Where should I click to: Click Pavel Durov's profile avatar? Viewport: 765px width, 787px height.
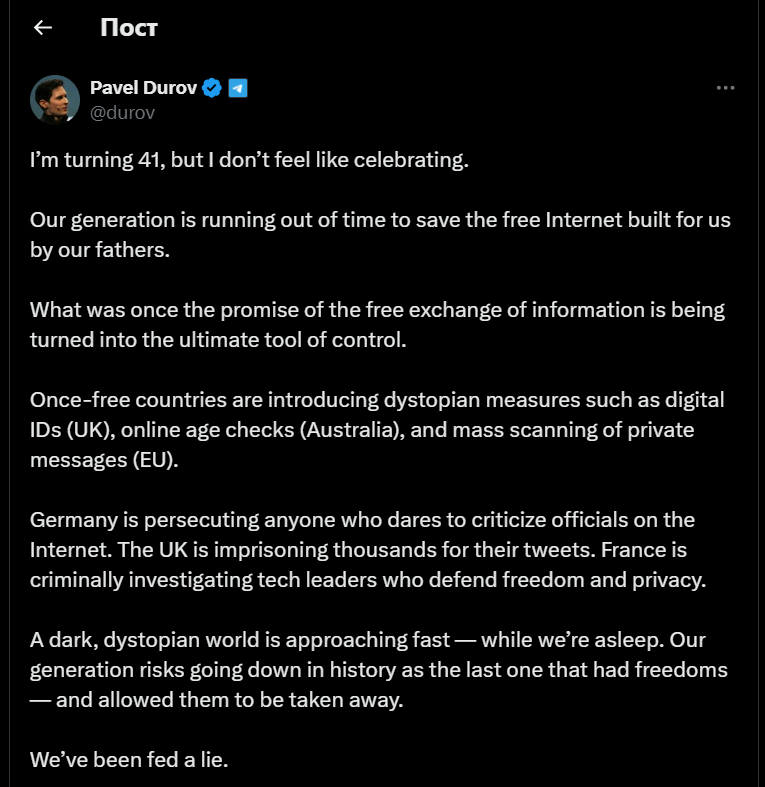pos(55,99)
